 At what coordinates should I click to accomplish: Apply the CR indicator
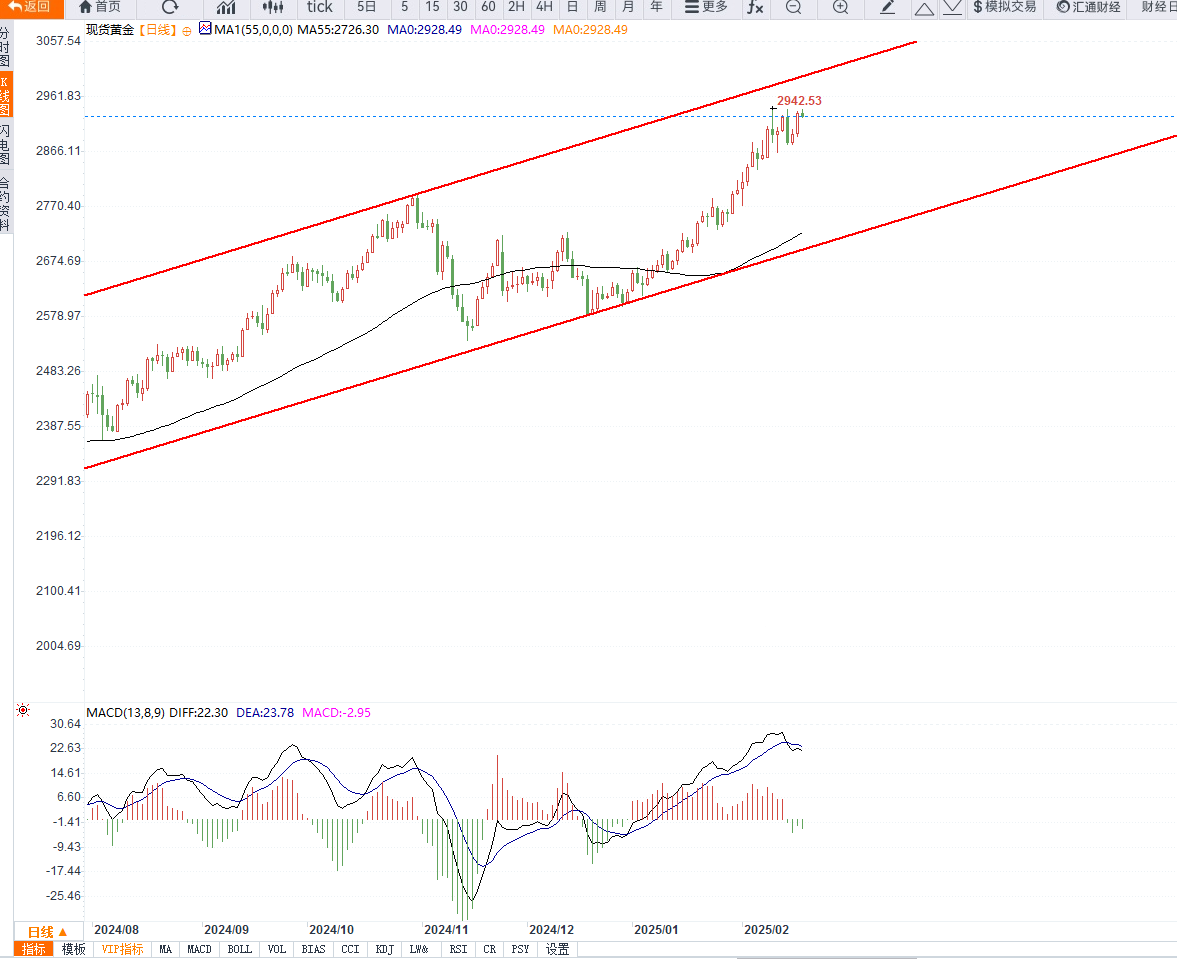(x=489, y=949)
